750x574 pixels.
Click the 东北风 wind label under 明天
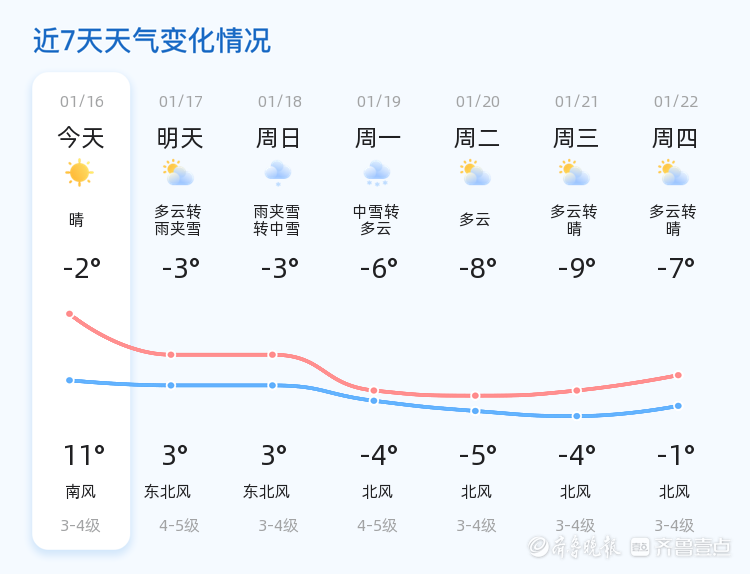[167, 492]
